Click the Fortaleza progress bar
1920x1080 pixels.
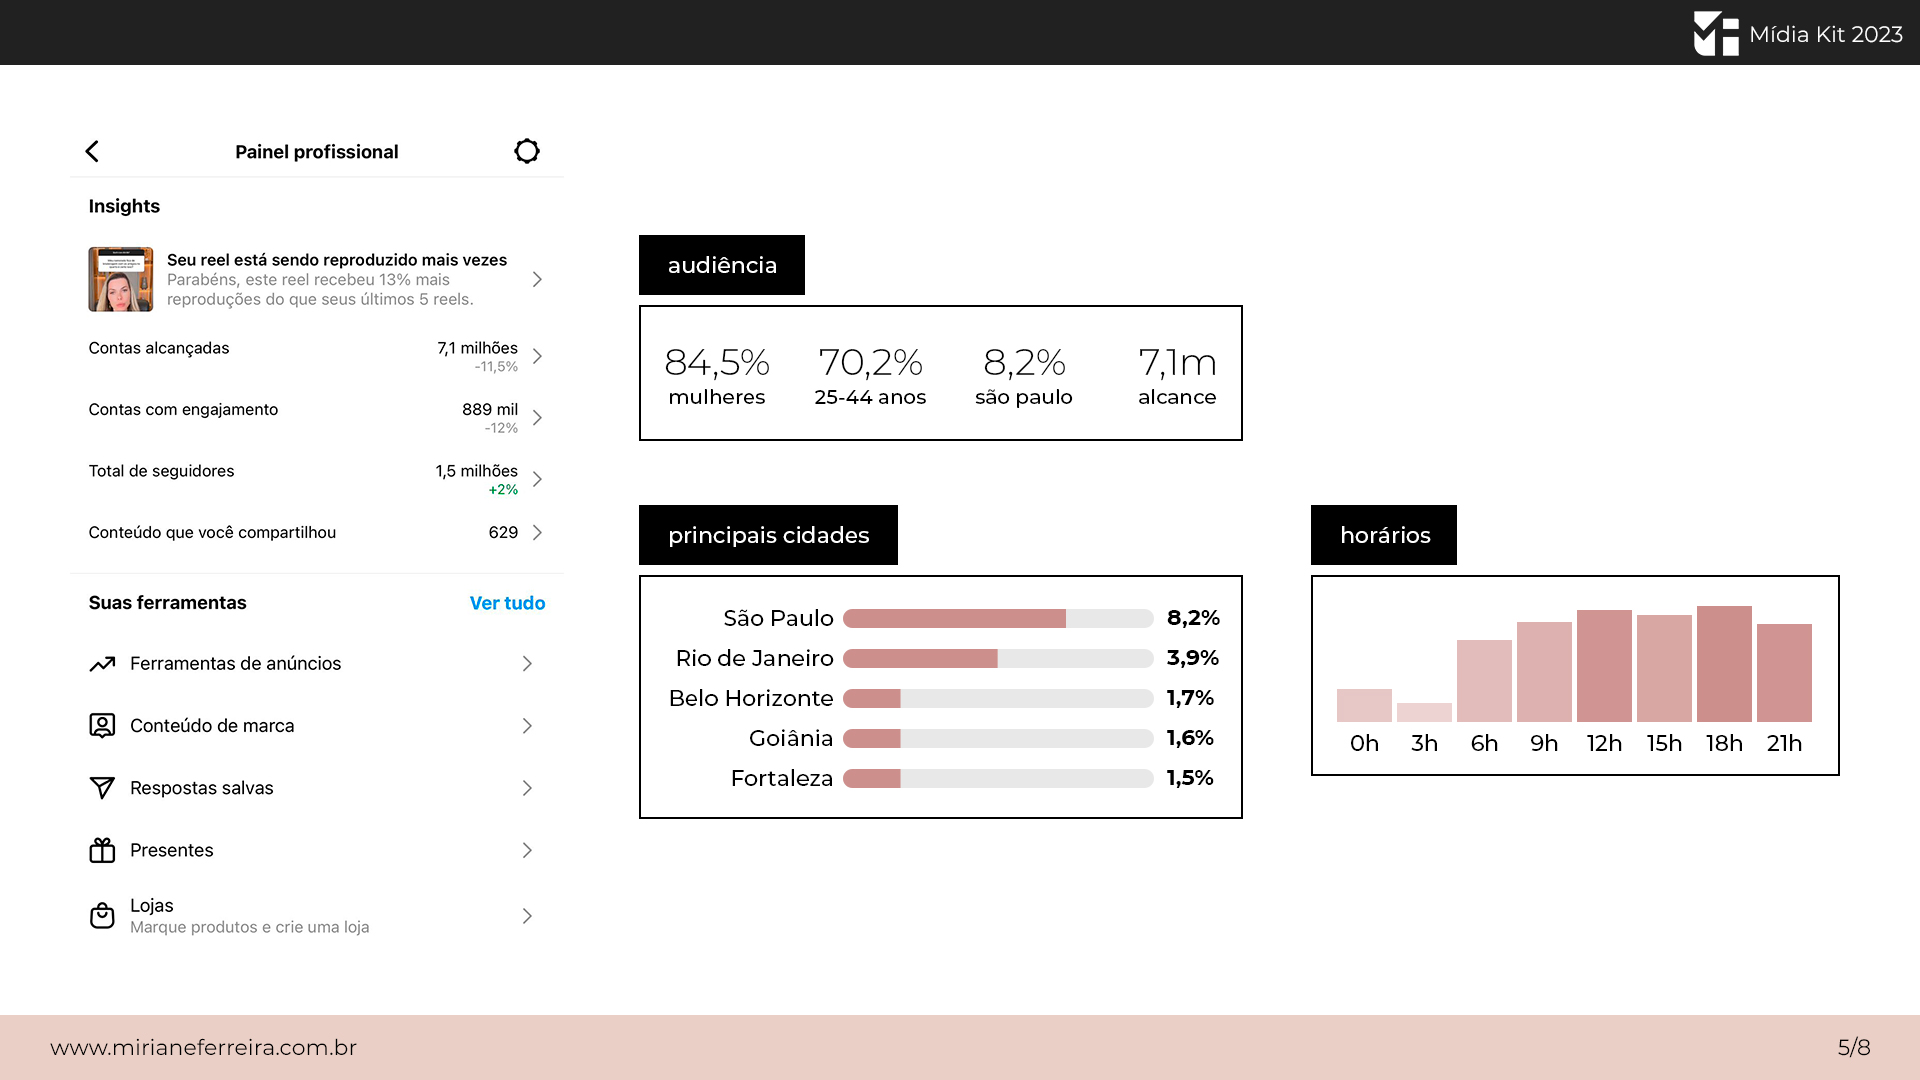998,779
